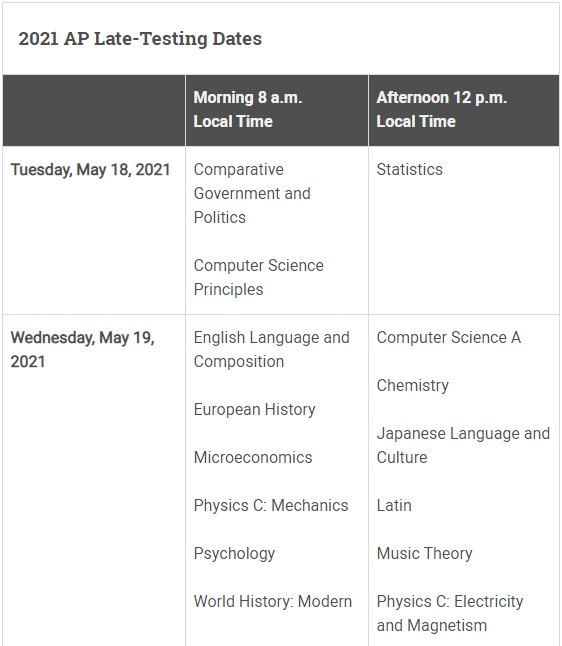Click the Psychology exam entry
This screenshot has width=562, height=646.
[234, 554]
